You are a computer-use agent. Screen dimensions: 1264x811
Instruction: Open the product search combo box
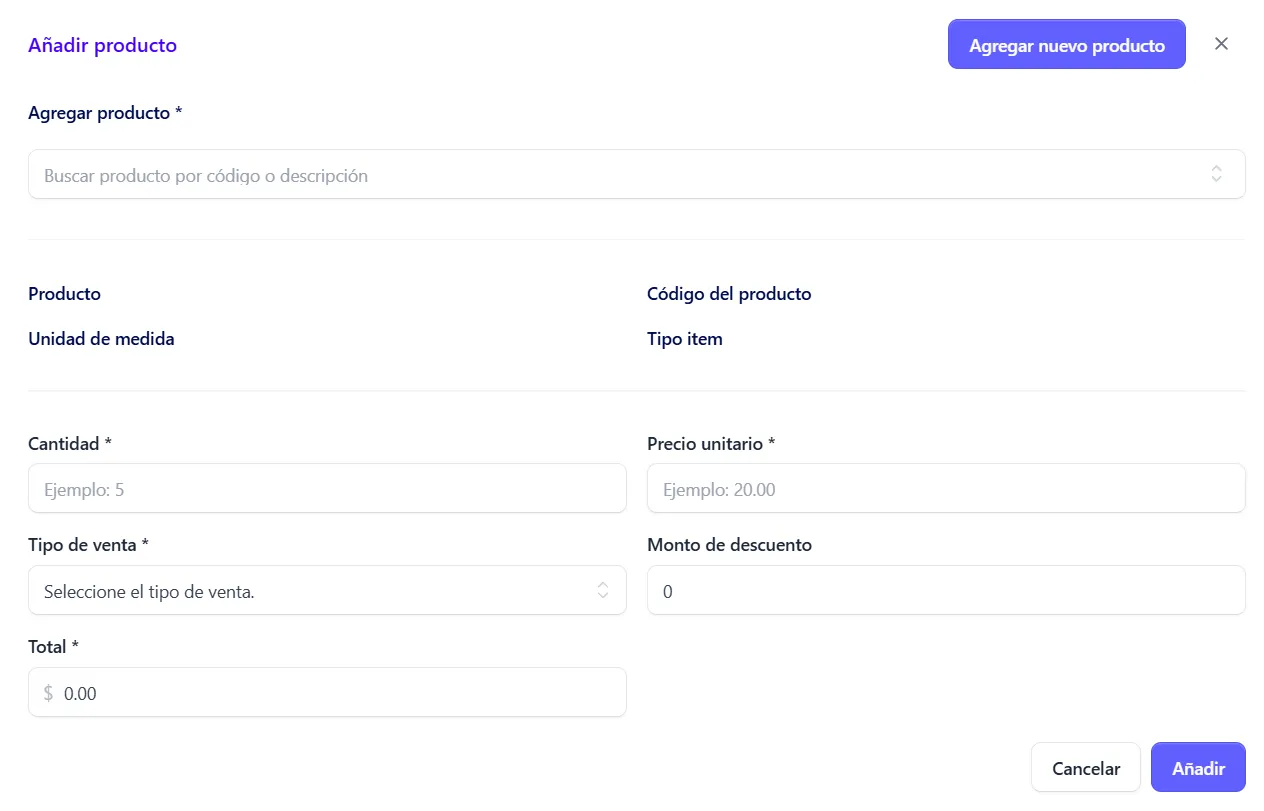coord(637,173)
